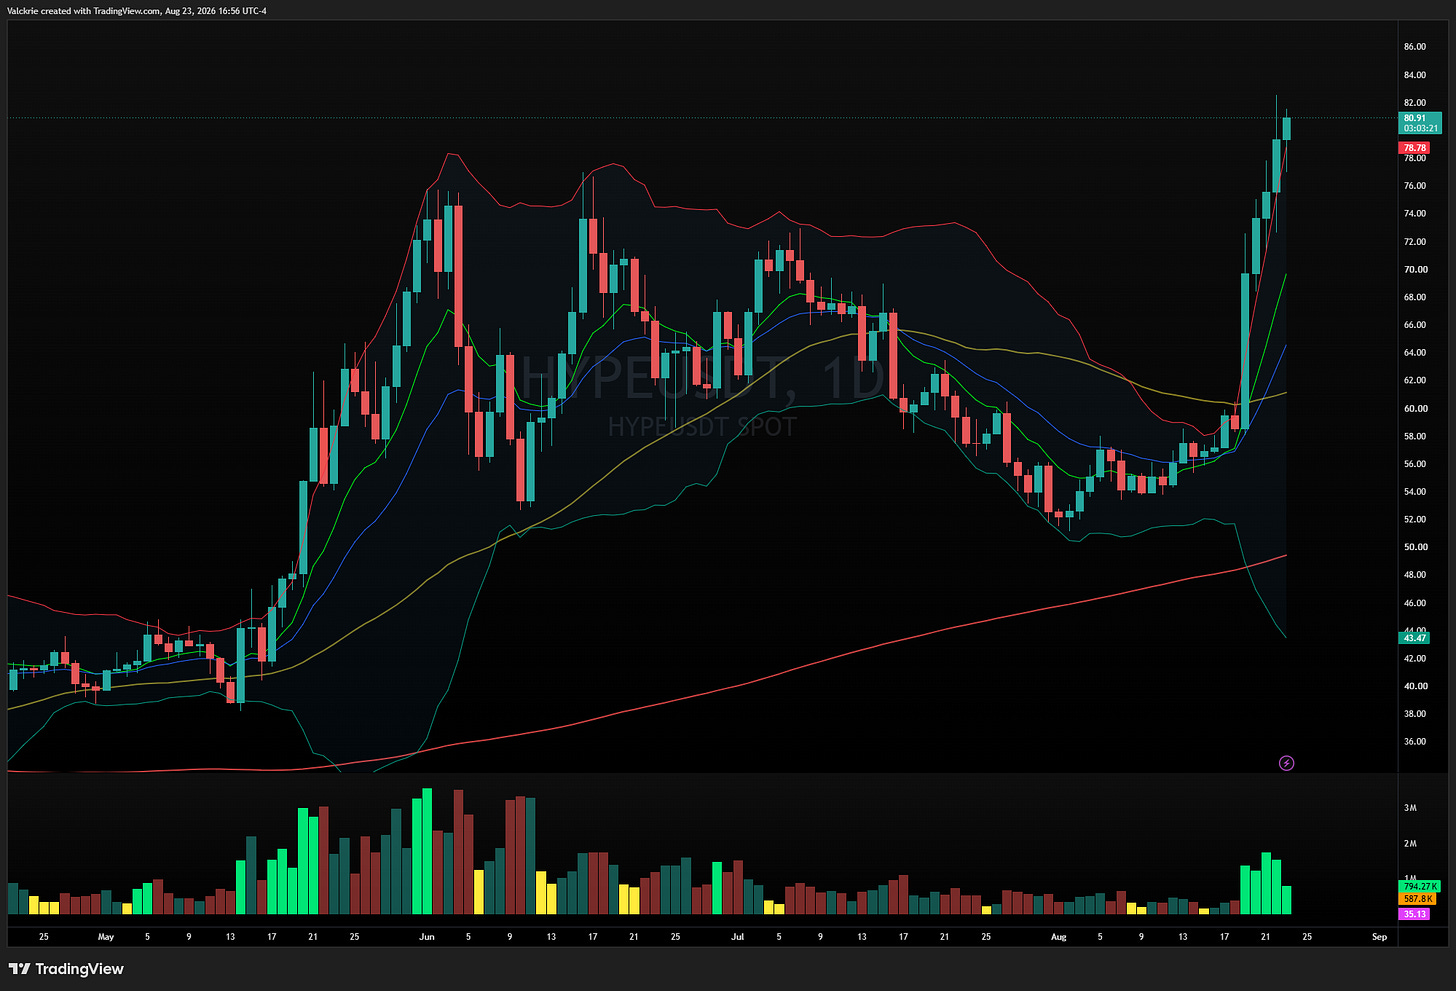The height and width of the screenshot is (991, 1456).
Task: Click the 42.00 price scale tick
Action: pos(1415,659)
